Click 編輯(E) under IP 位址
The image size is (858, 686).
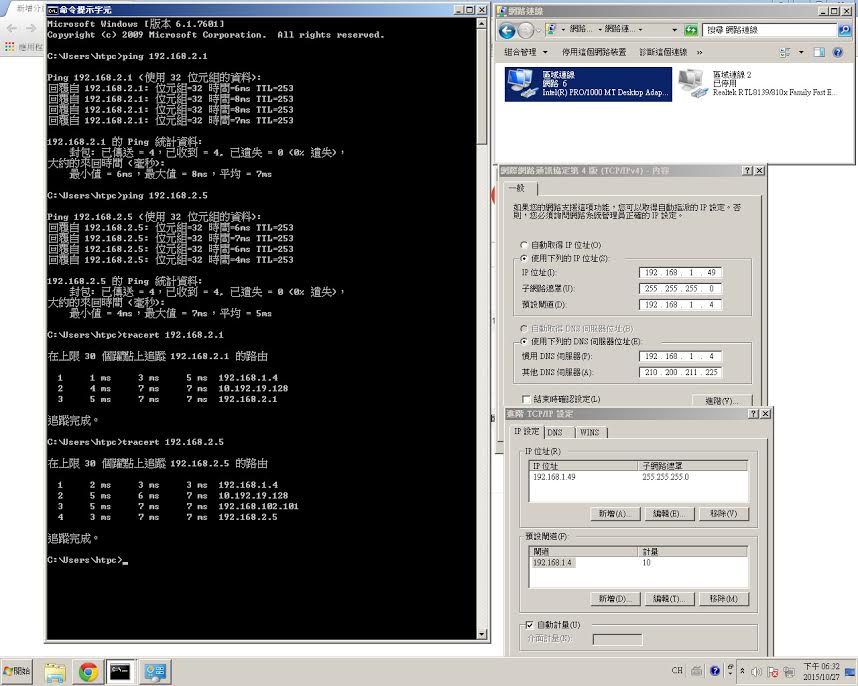click(x=669, y=514)
